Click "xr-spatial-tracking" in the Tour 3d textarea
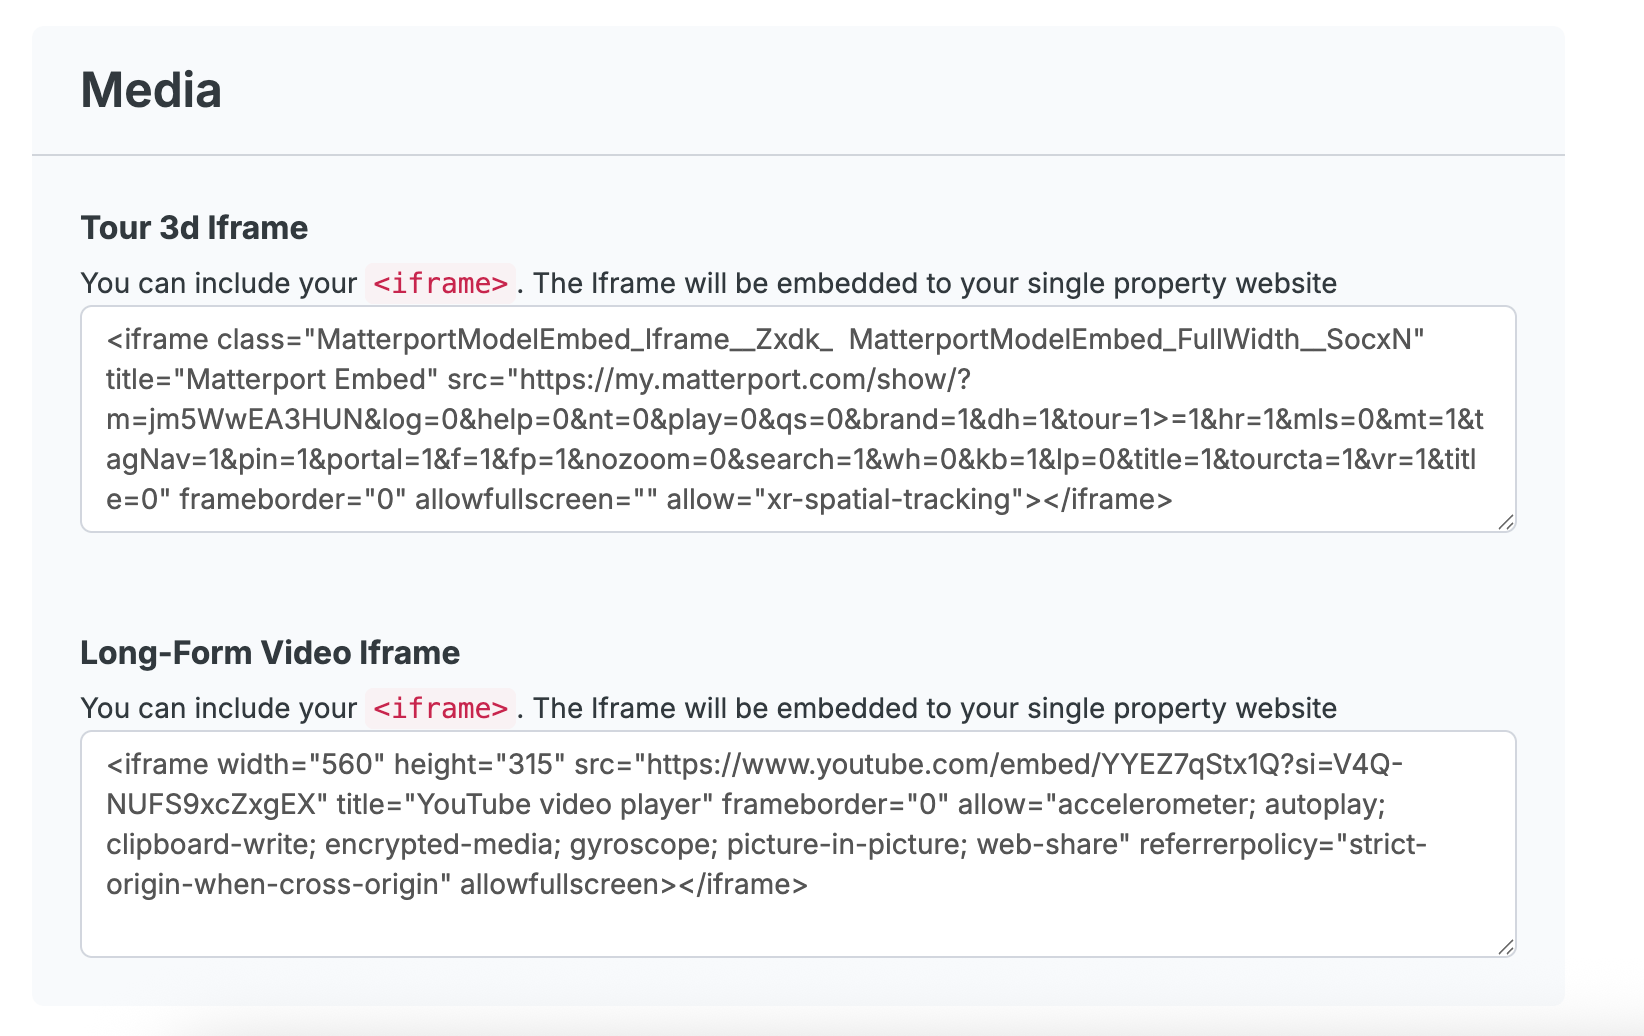This screenshot has height=1036, width=1644. 890,500
